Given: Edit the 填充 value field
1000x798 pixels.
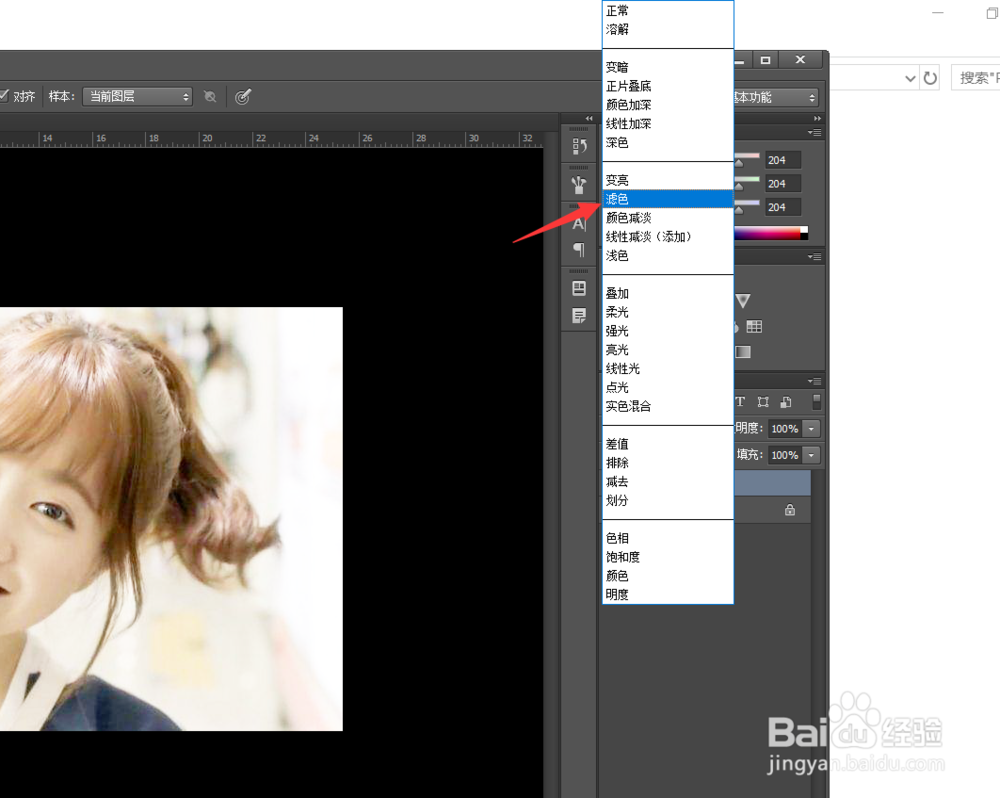Looking at the screenshot, I should pyautogui.click(x=785, y=455).
